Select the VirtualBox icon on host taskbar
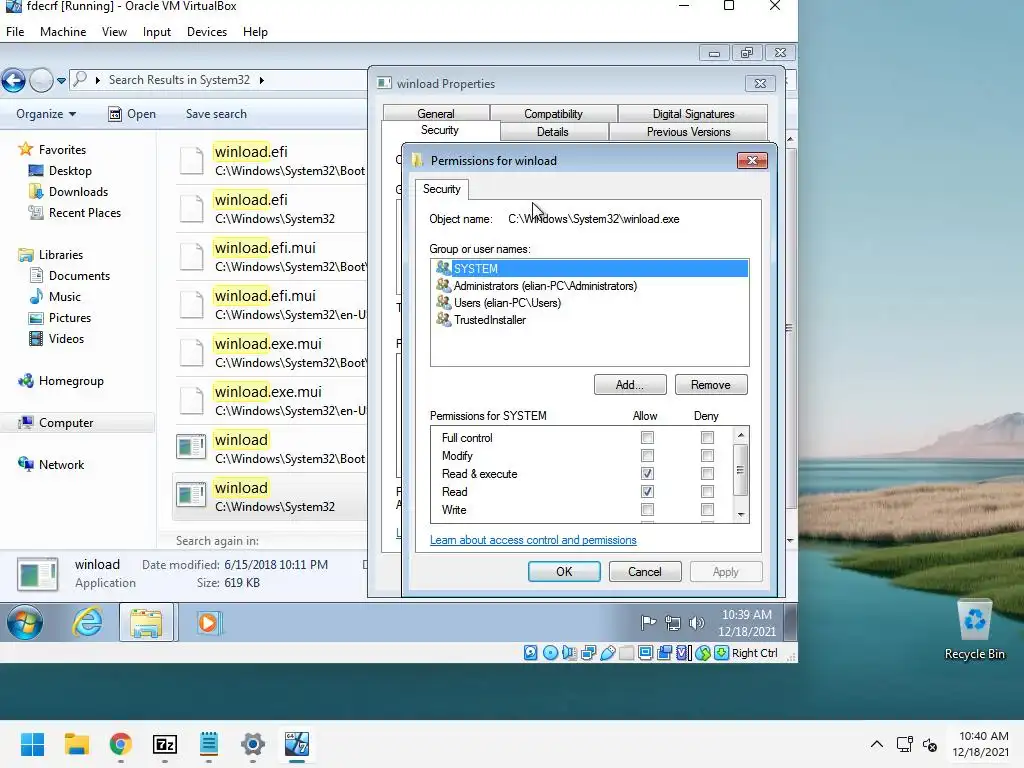The image size is (1024, 768). [x=296, y=744]
